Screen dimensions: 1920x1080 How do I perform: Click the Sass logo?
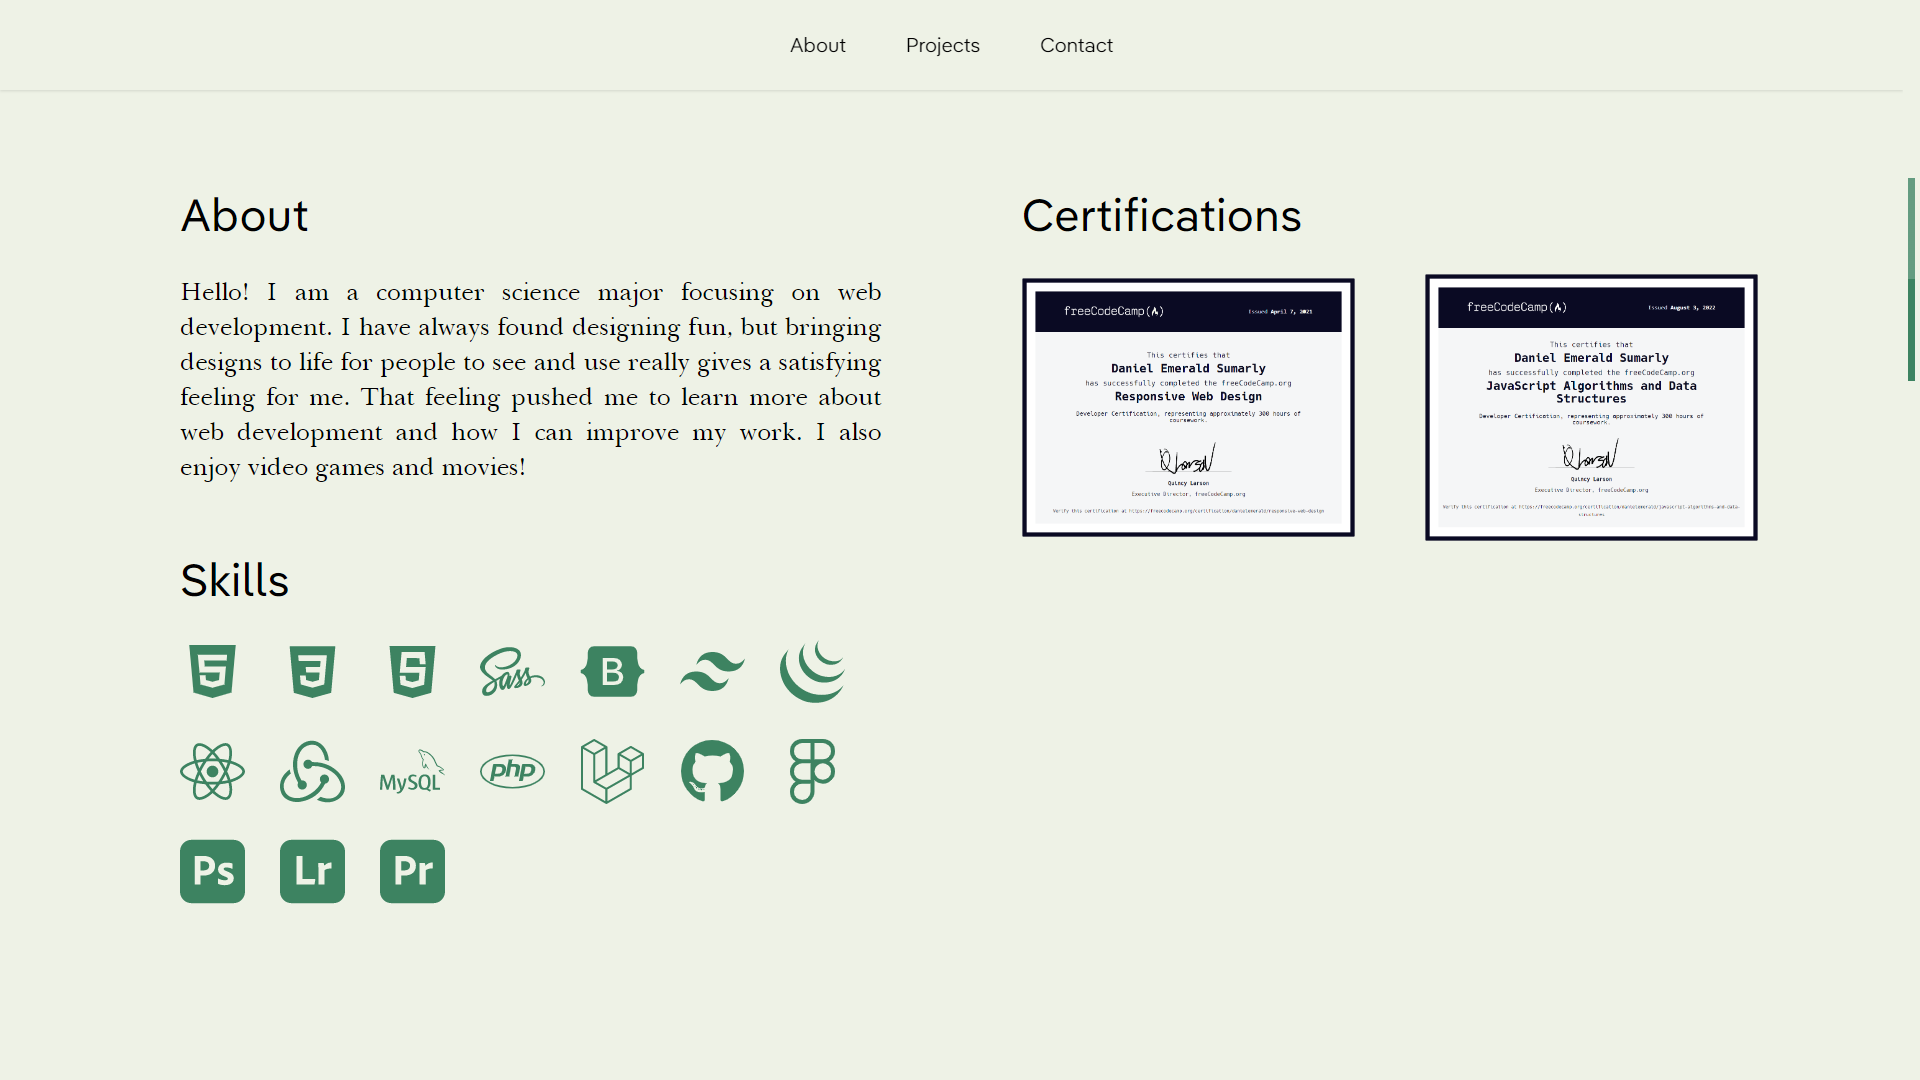point(512,671)
